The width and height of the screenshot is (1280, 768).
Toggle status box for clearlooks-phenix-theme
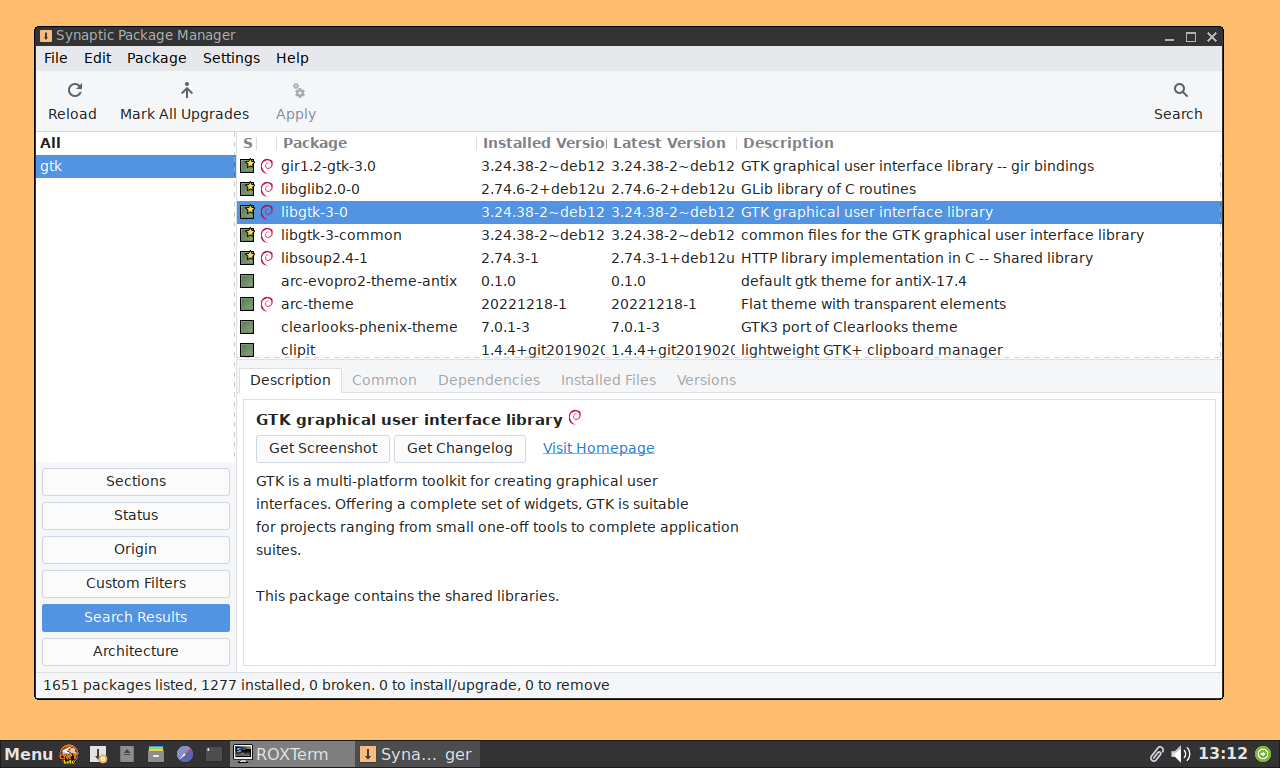tap(247, 327)
